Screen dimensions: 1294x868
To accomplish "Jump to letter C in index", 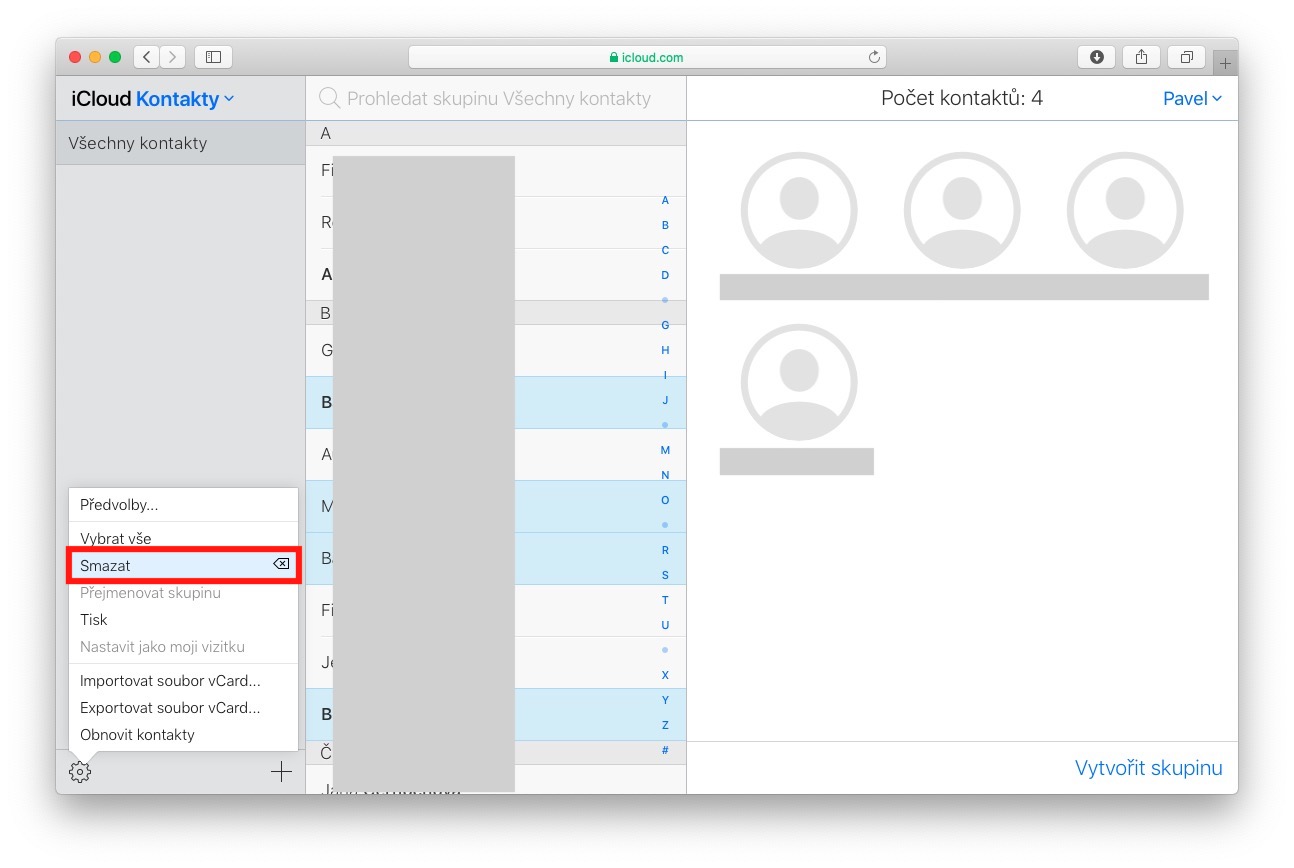I will click(665, 250).
